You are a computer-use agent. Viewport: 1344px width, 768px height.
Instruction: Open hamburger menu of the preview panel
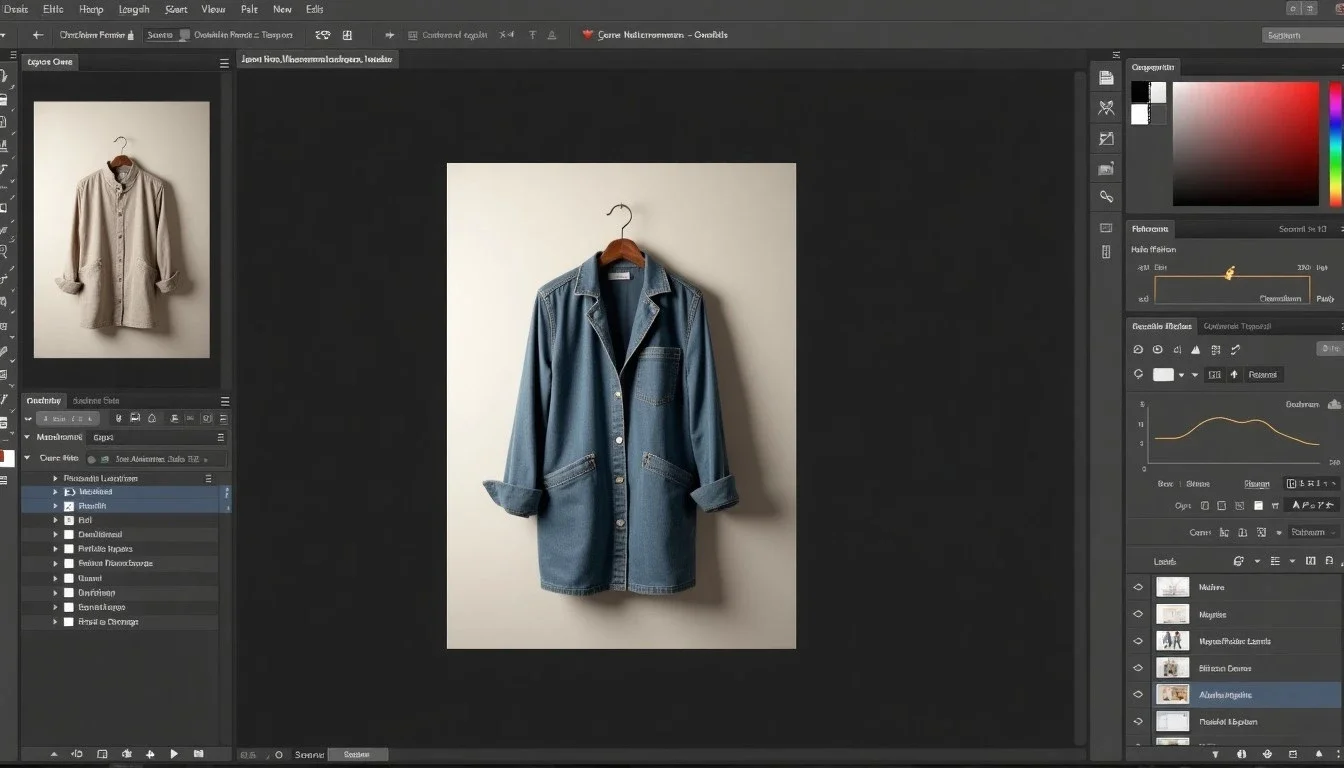224,62
